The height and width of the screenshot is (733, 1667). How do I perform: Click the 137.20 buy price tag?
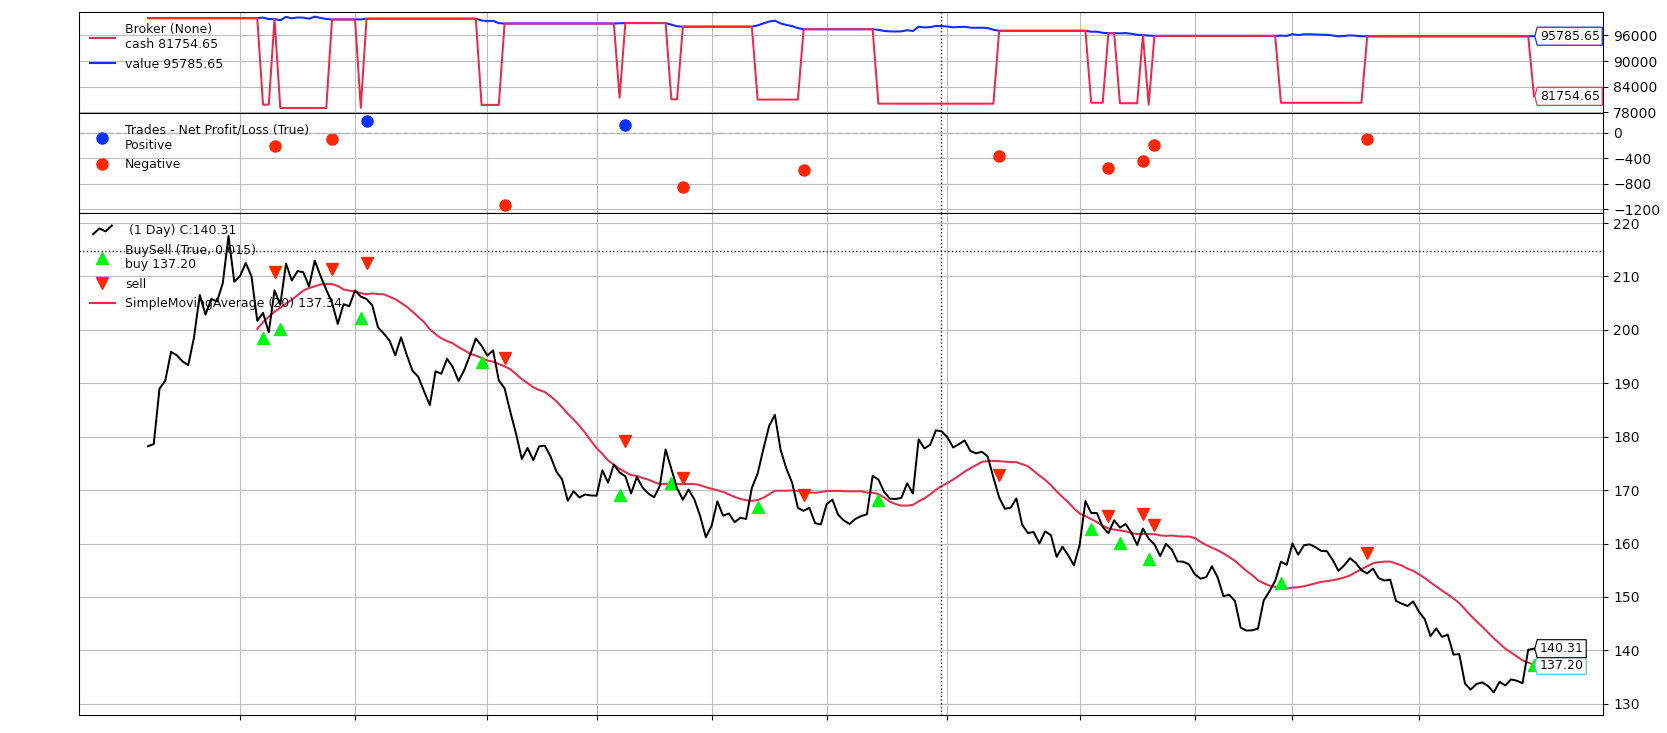pos(1561,665)
